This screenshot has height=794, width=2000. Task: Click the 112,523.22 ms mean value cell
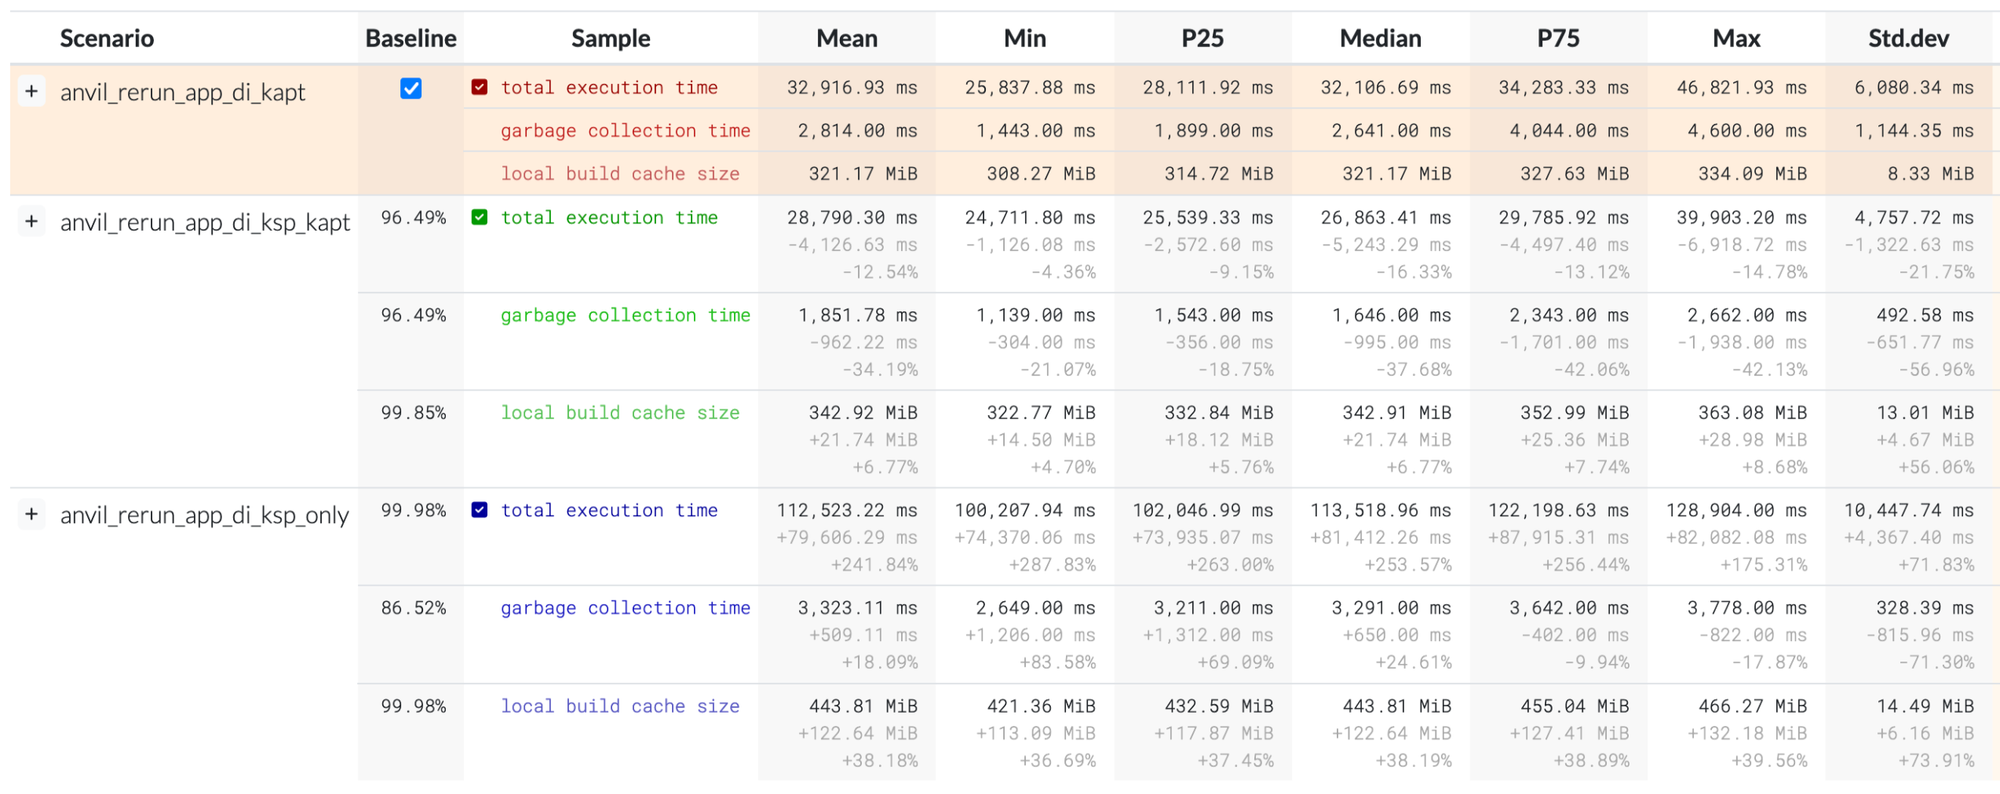point(847,510)
